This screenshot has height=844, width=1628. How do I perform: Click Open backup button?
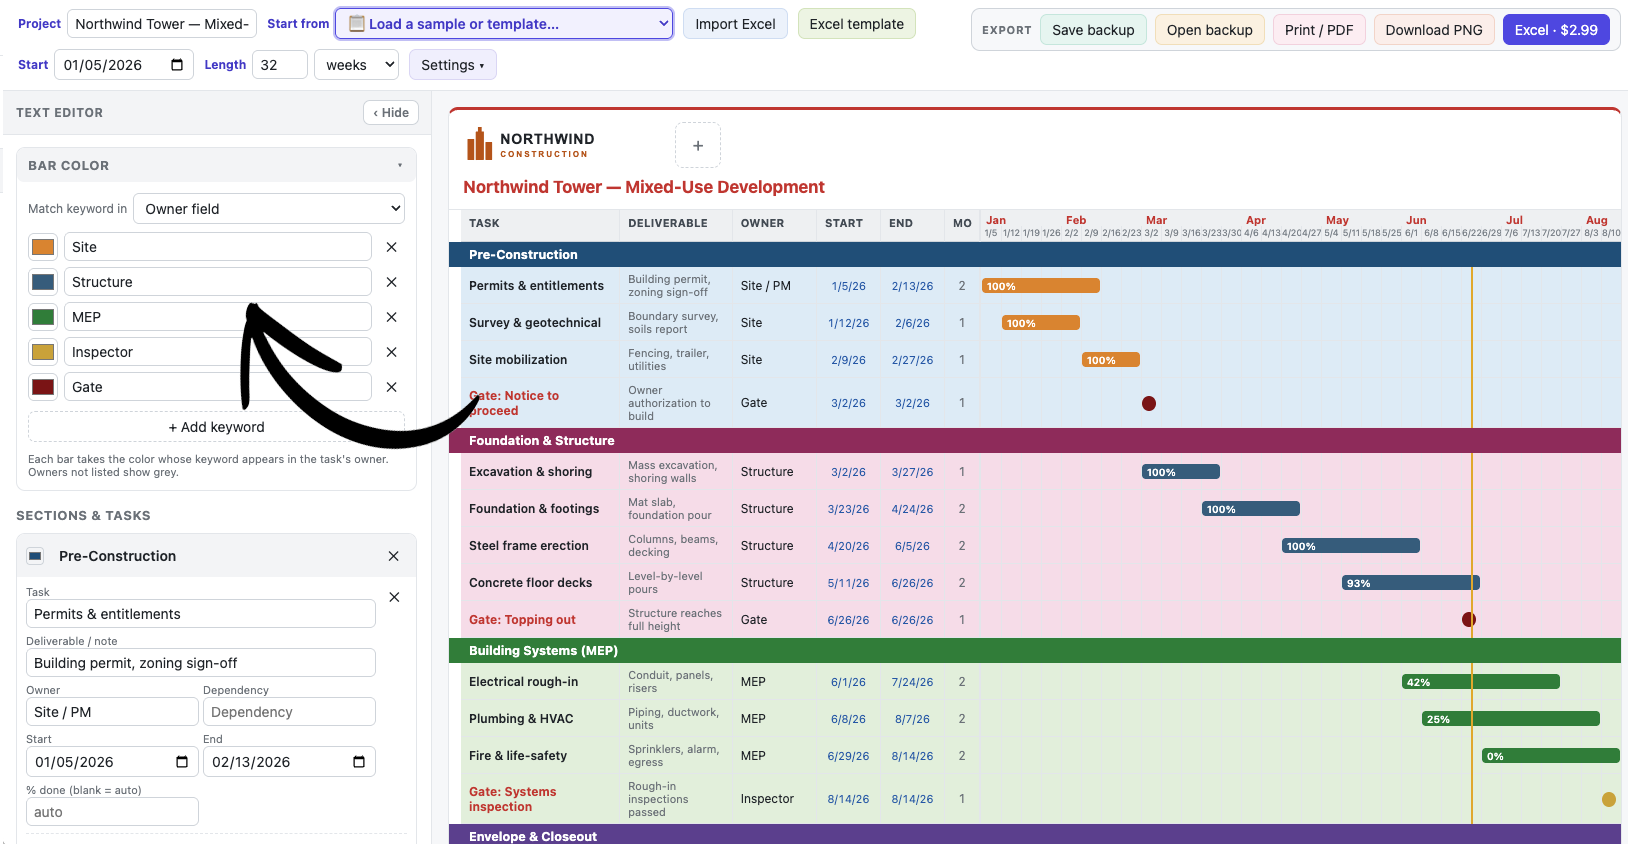[x=1209, y=30]
